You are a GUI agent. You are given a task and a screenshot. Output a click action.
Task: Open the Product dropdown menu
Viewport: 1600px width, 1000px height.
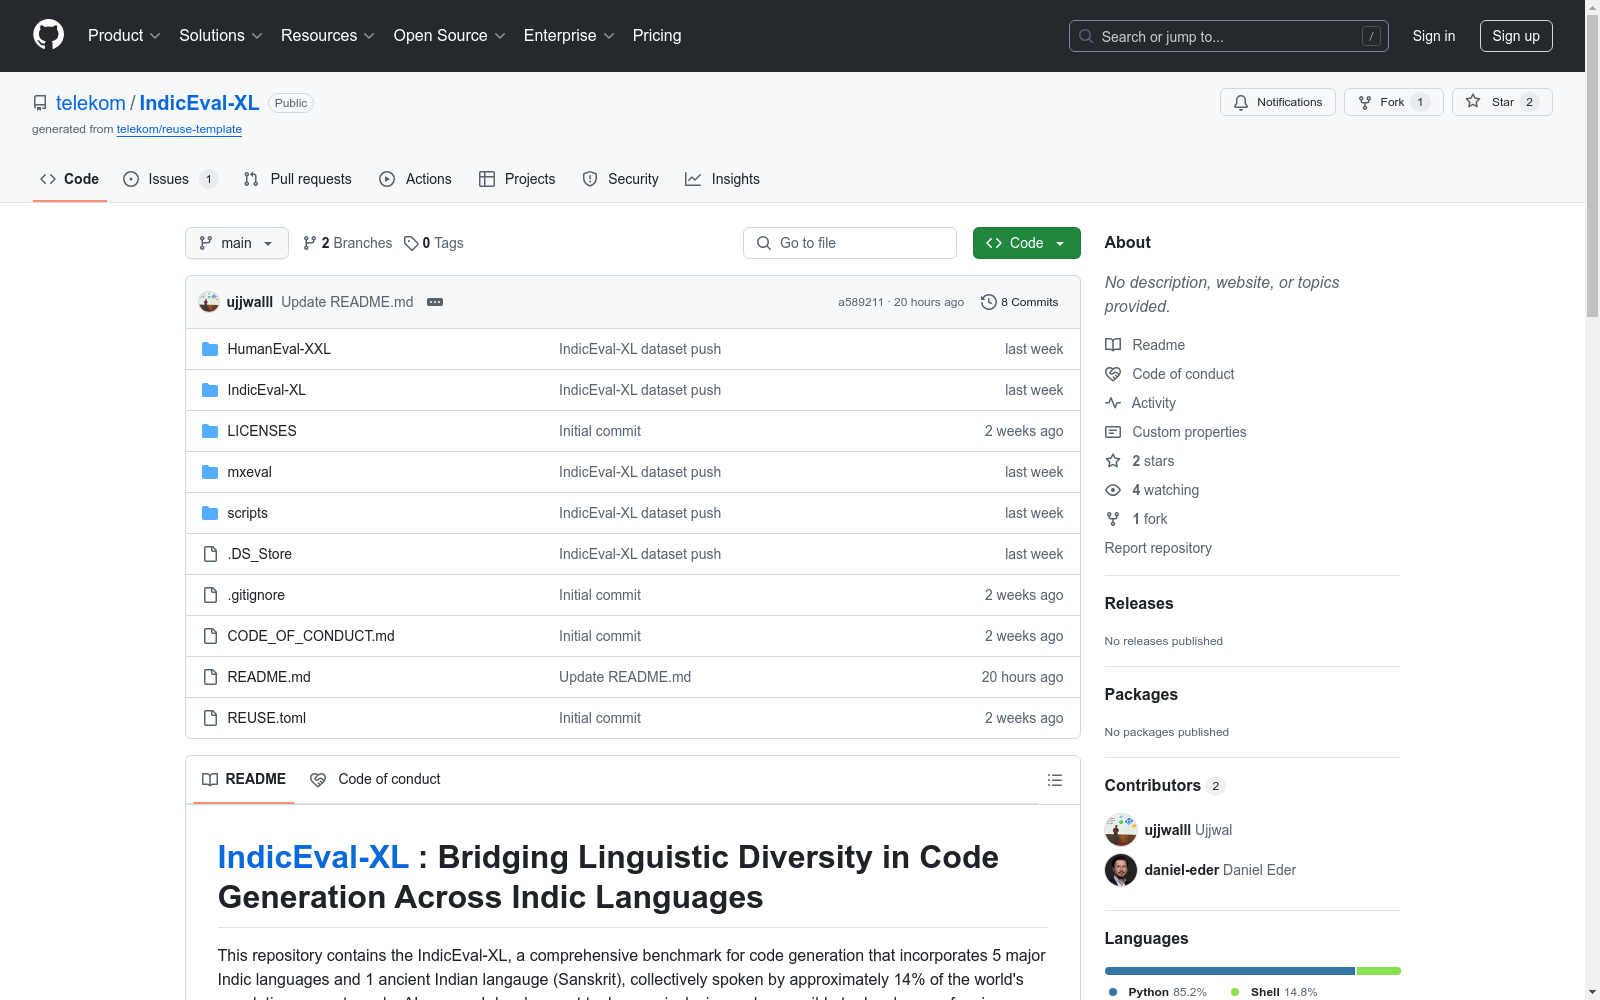124,36
